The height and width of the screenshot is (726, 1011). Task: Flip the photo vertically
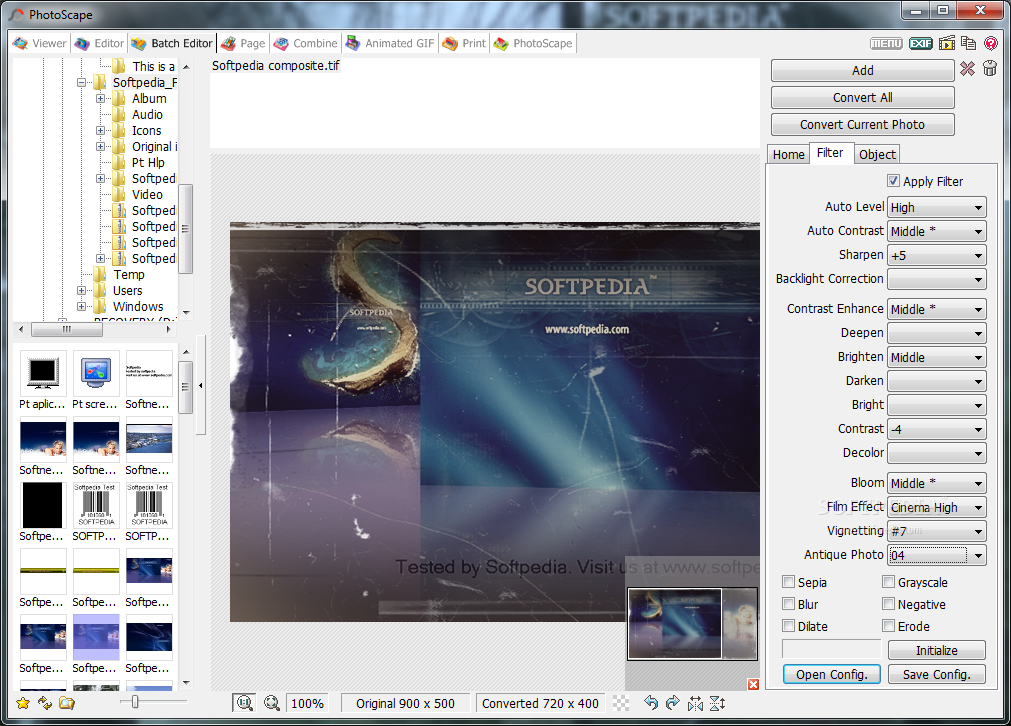coord(718,703)
